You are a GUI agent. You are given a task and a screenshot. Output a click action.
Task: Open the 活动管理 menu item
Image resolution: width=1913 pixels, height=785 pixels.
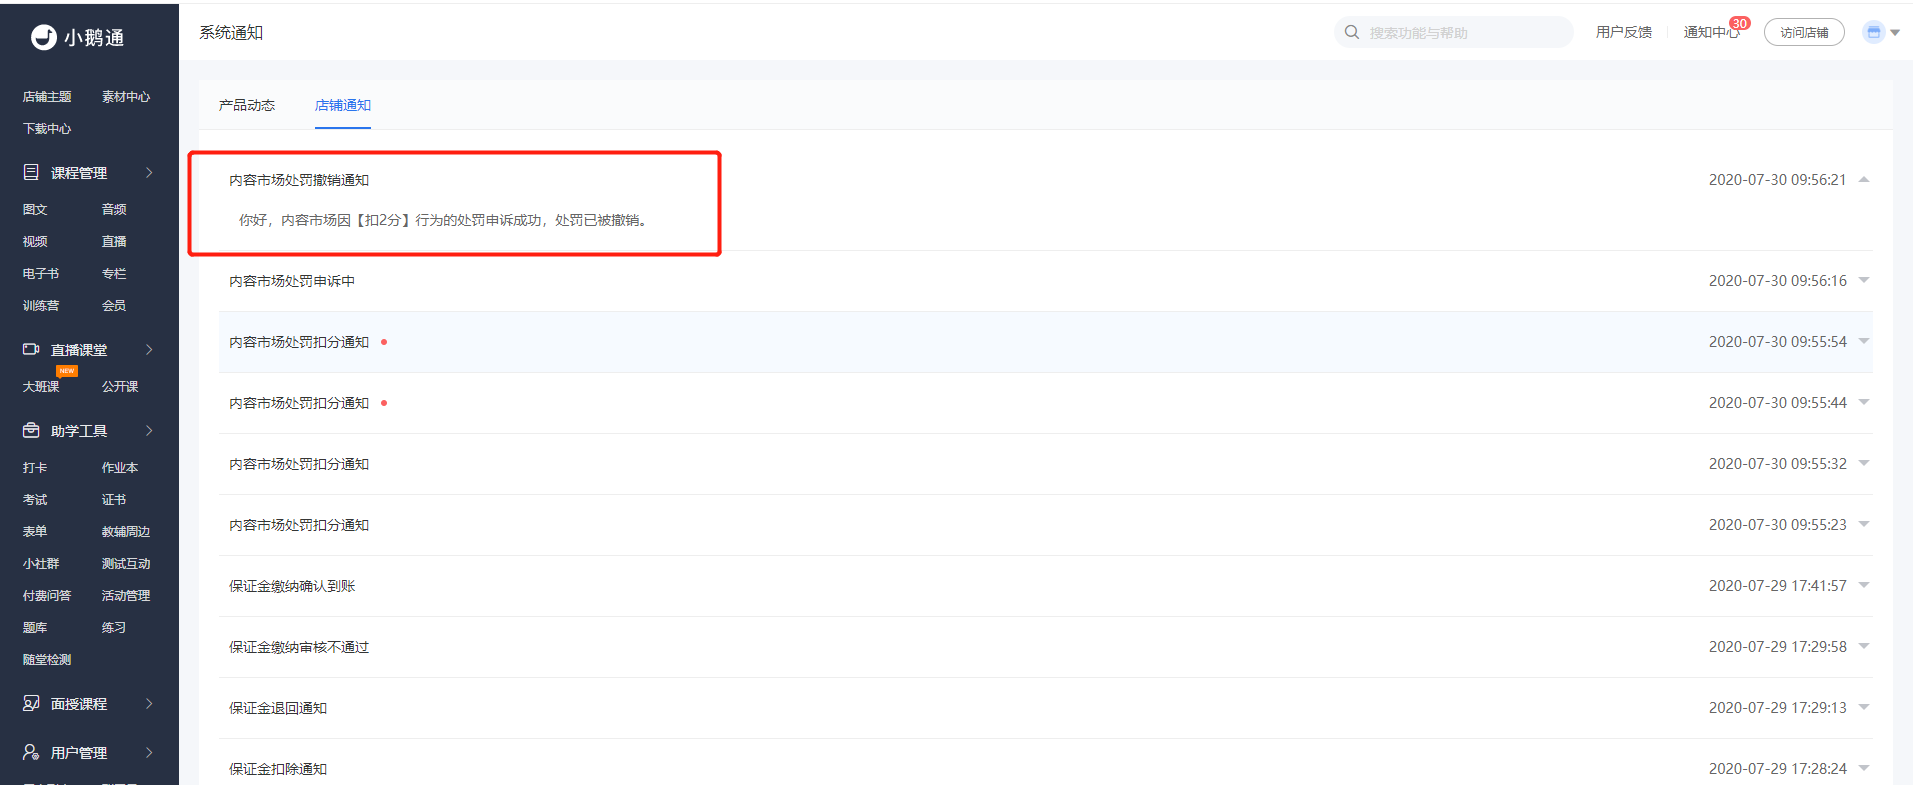point(126,596)
